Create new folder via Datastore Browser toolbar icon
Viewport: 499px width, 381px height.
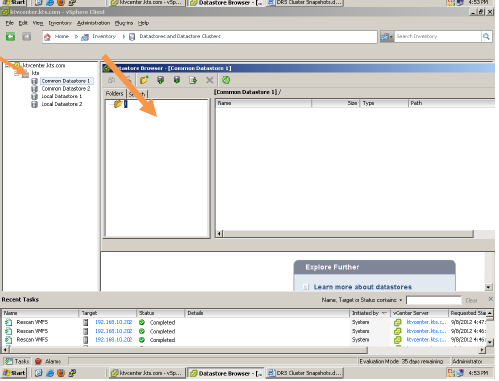point(144,80)
